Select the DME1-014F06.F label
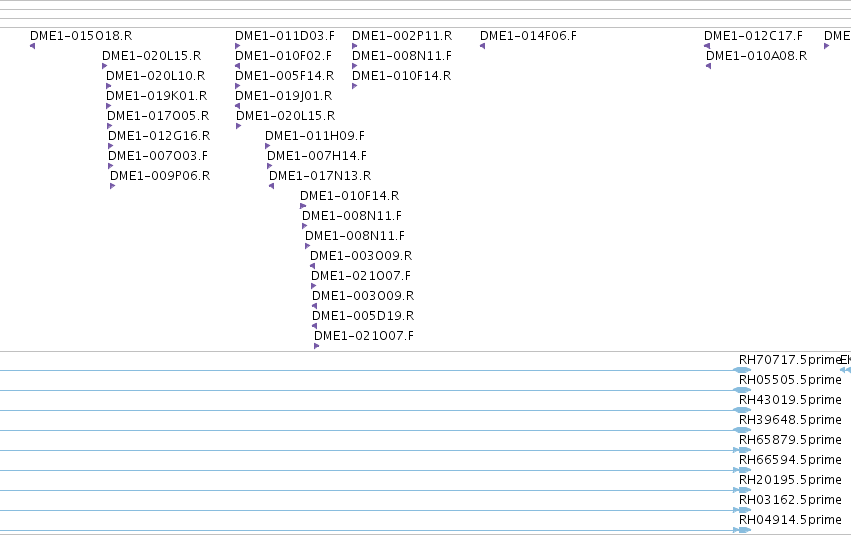Screen dimensions: 851x535 point(529,36)
